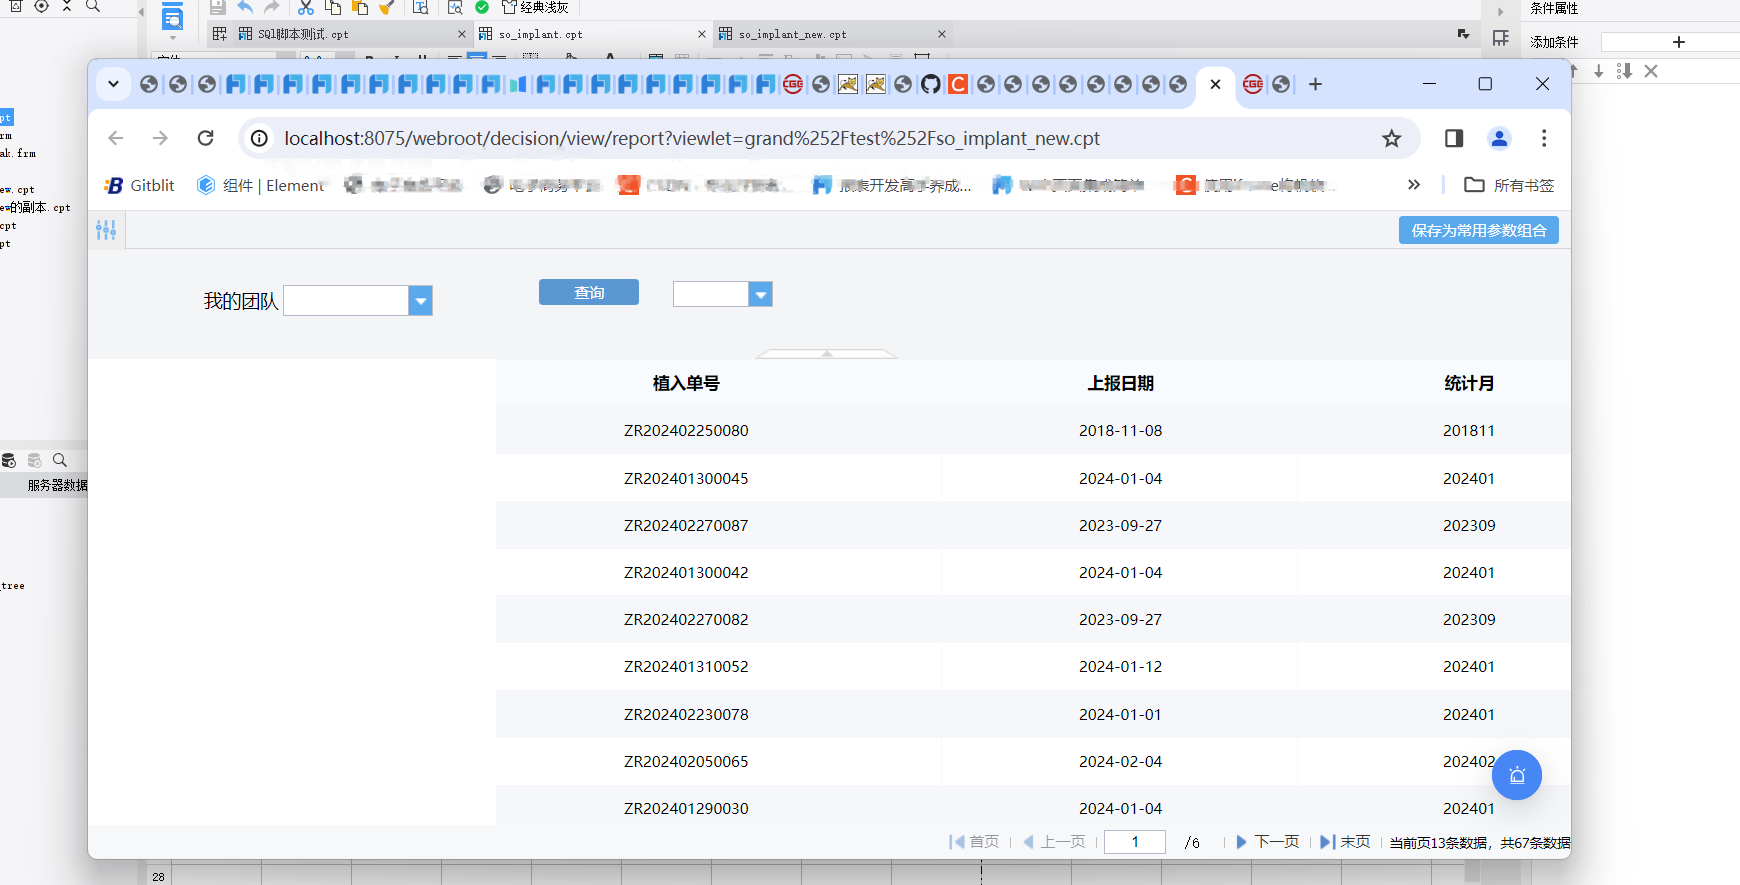
Task: Switch to the GitHub browser tab
Action: [x=931, y=84]
